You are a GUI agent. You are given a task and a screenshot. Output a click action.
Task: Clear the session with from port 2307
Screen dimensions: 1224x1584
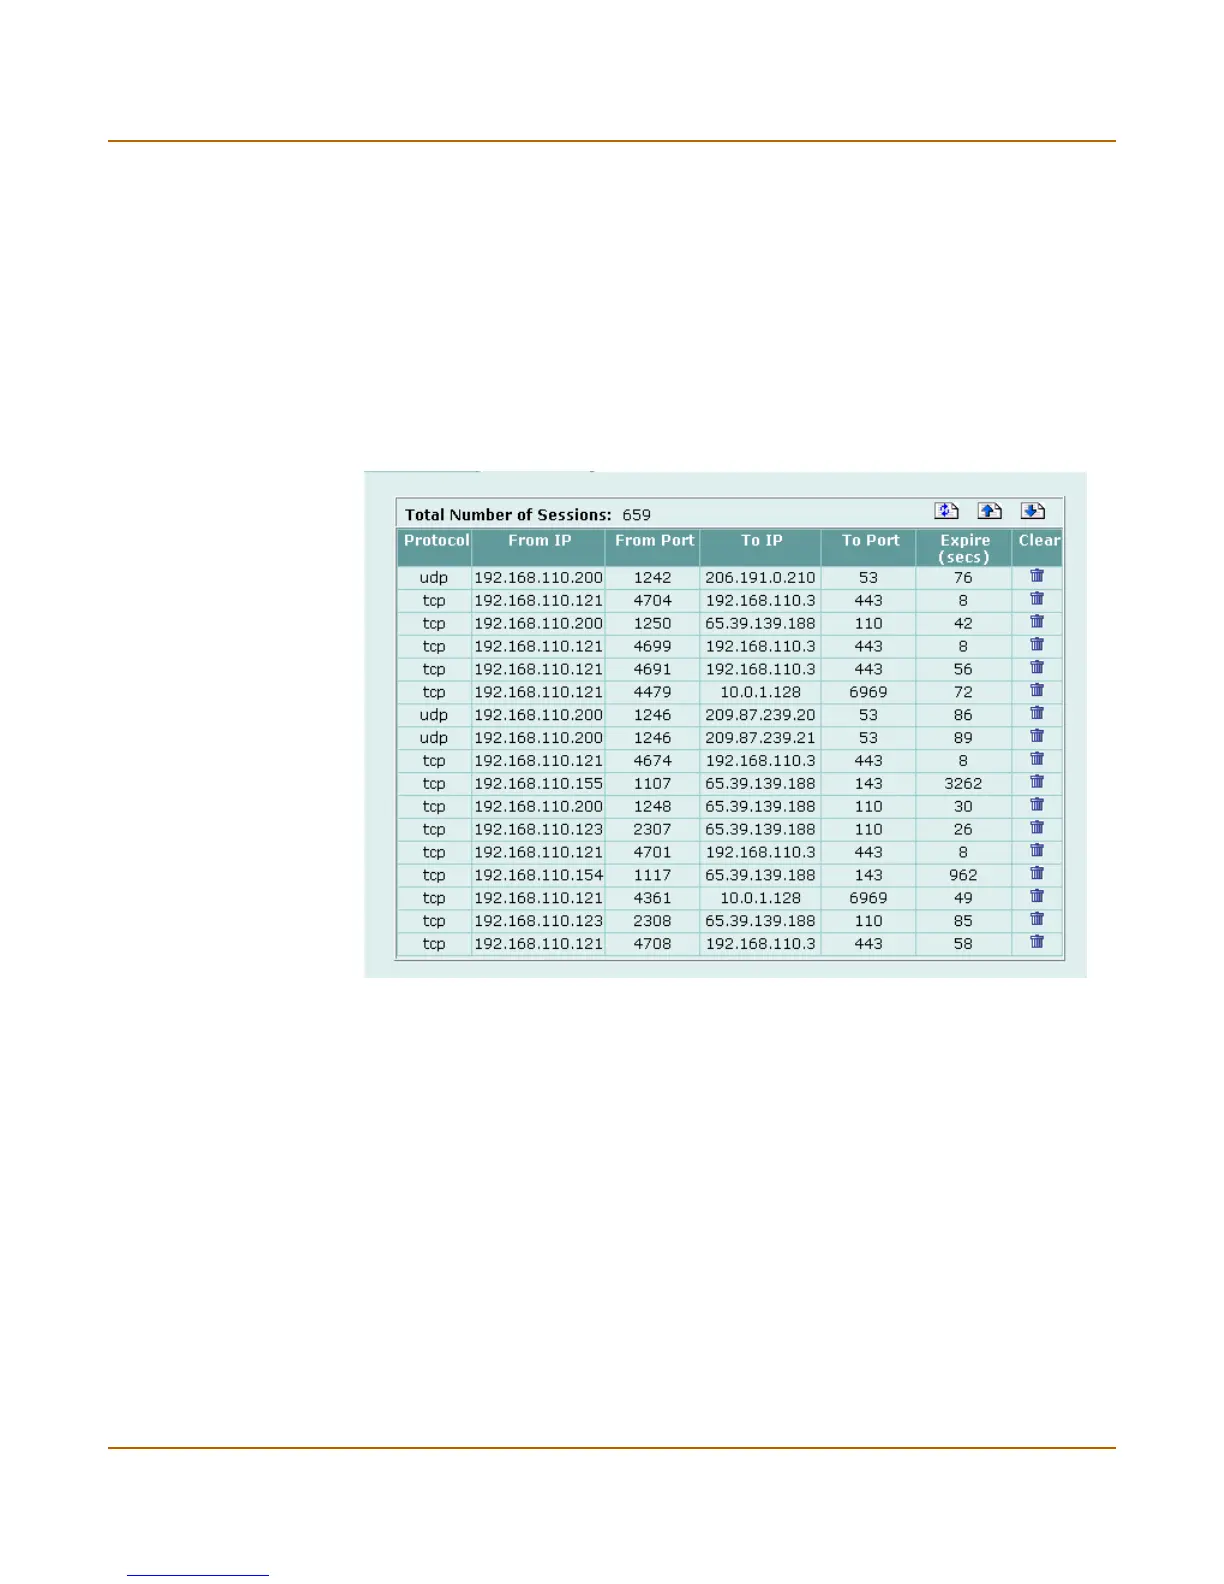tap(1037, 829)
